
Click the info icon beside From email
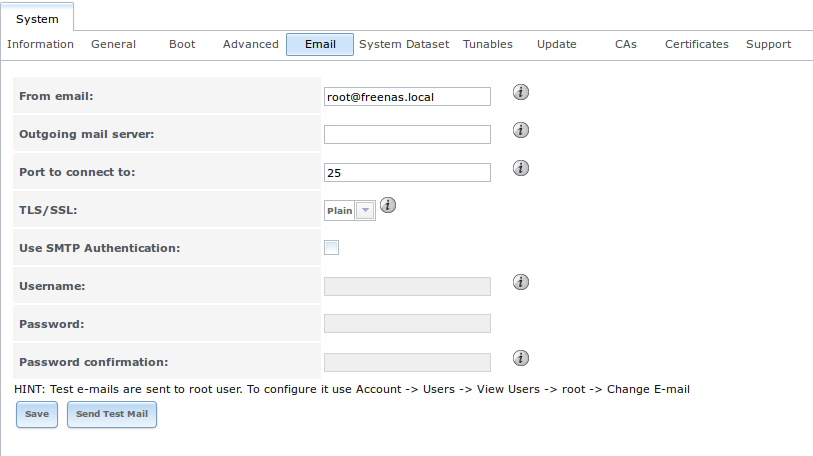(x=521, y=92)
